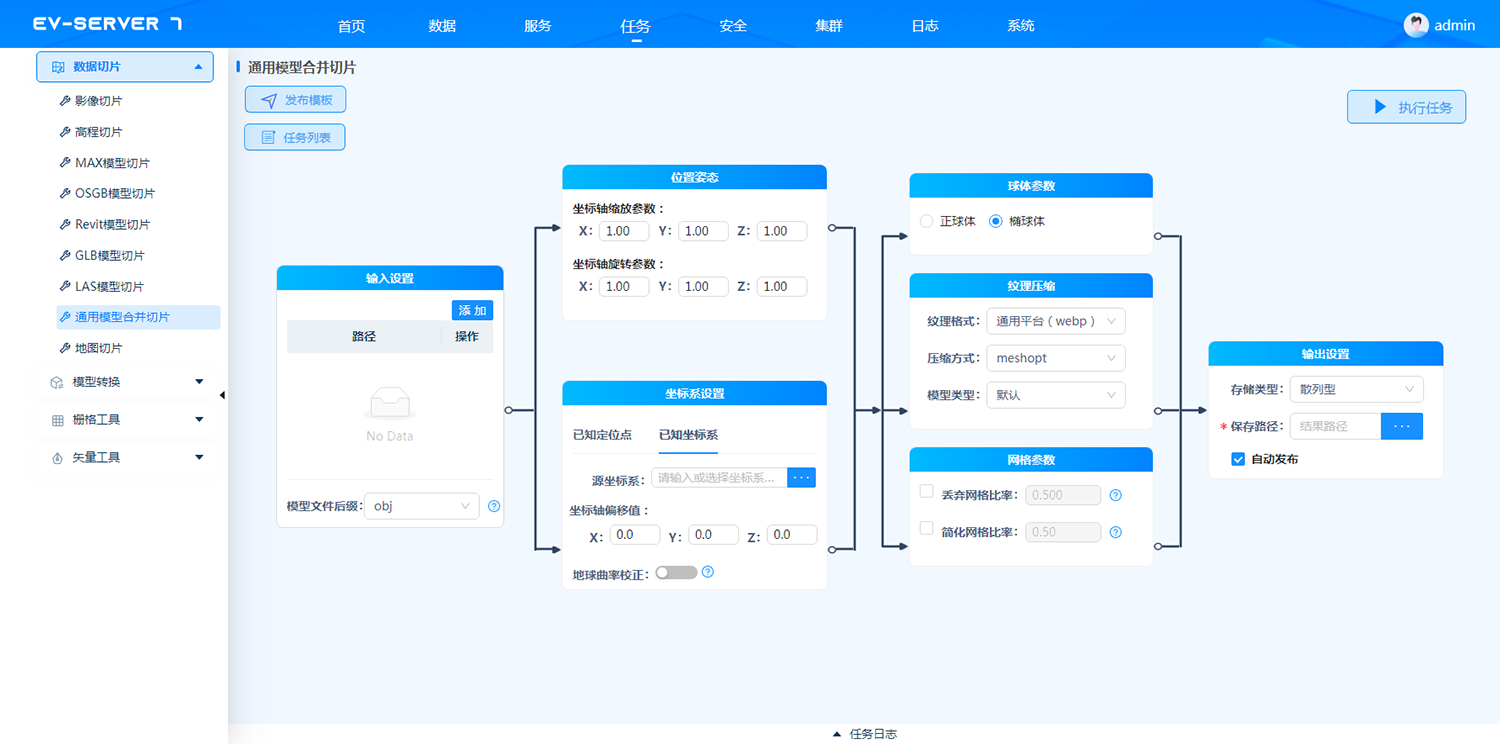Open the 纹理格式 dropdown

(x=1055, y=321)
